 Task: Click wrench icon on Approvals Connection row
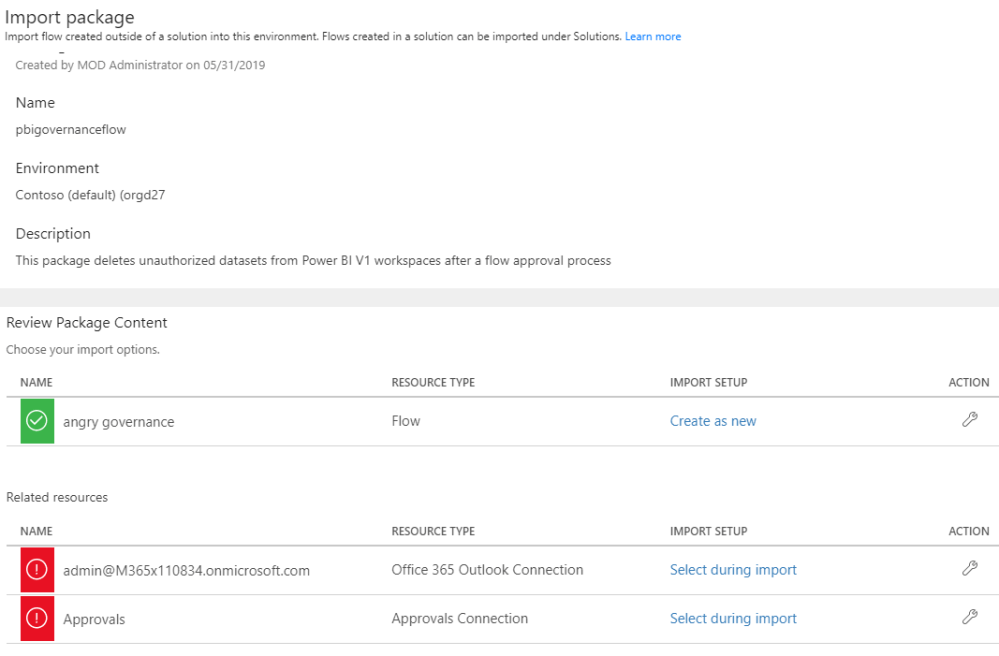coord(969,617)
